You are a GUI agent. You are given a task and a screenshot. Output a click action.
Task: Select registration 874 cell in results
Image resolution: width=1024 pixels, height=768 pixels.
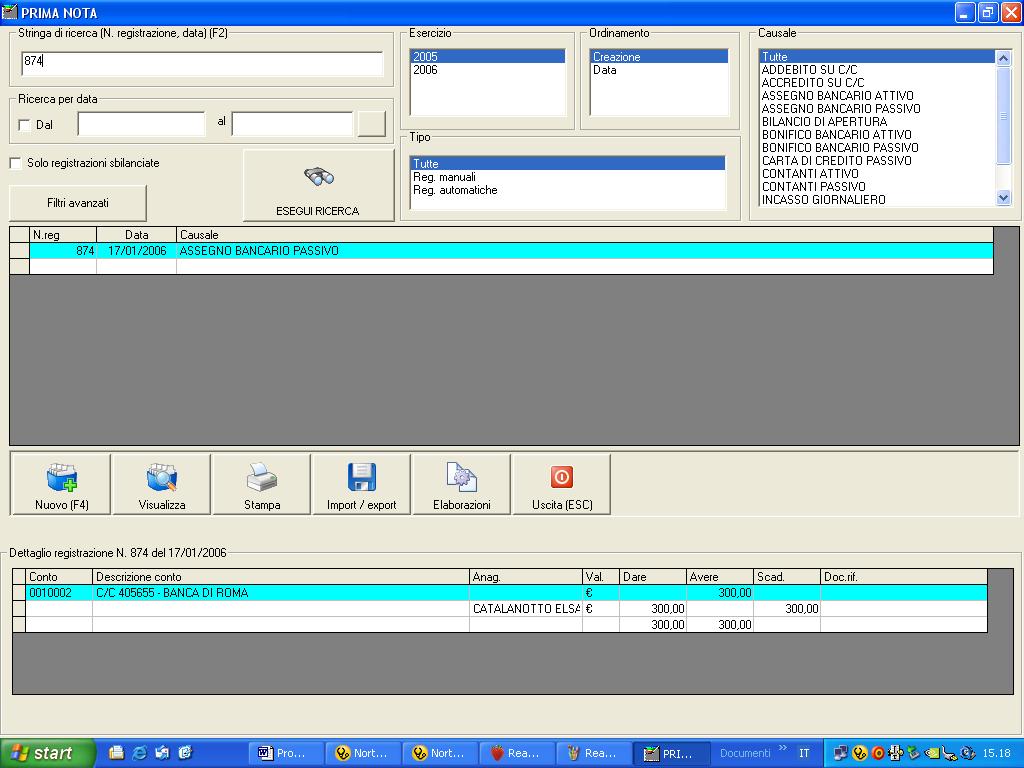pyautogui.click(x=63, y=251)
